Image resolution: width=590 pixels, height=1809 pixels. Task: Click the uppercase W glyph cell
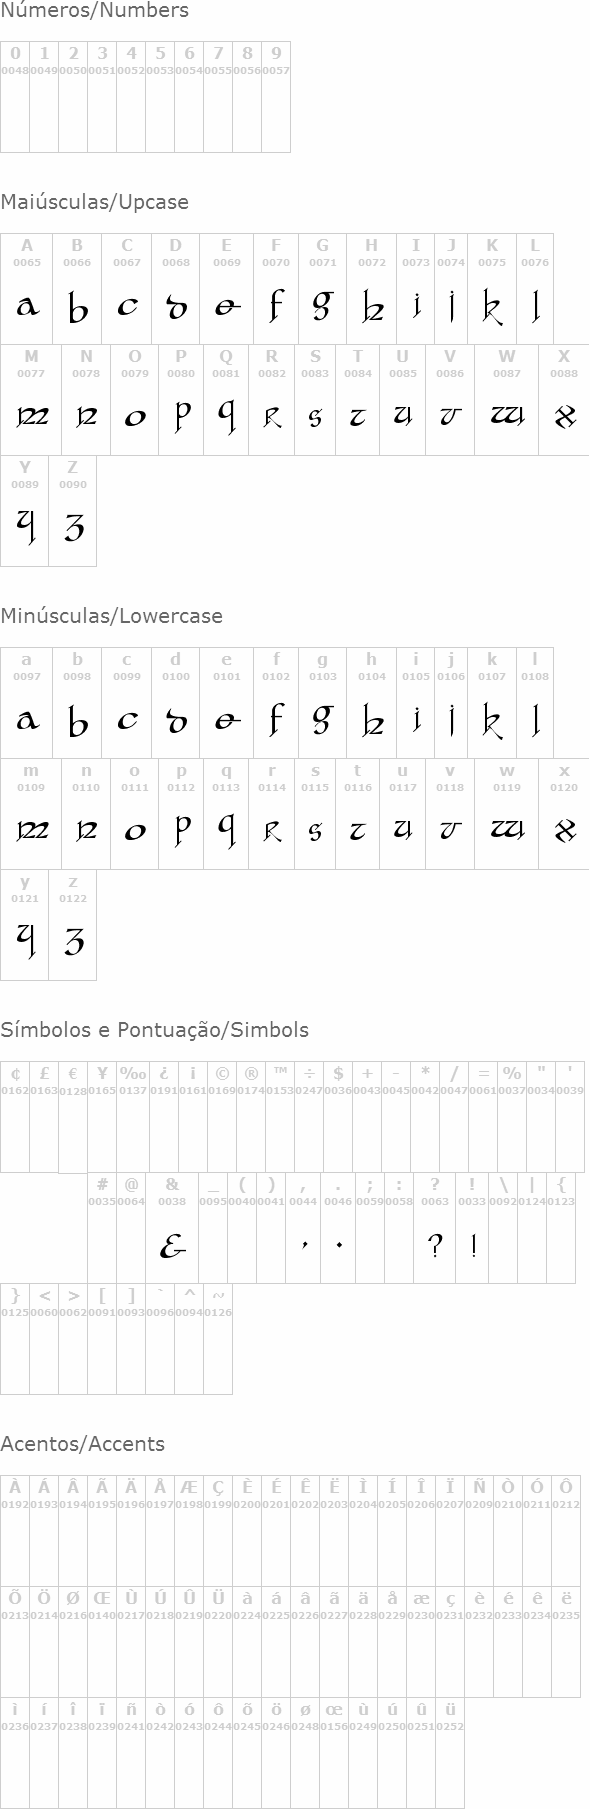[507, 400]
